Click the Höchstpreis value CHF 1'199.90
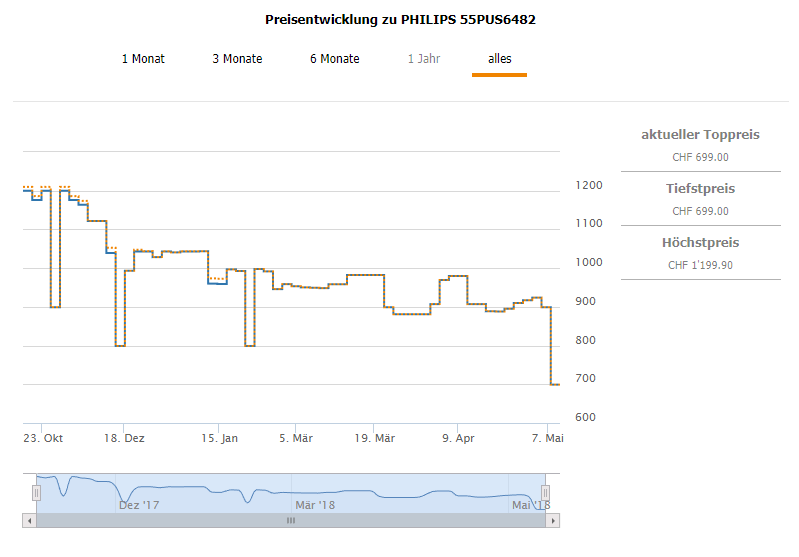This screenshot has height=557, width=799. [x=700, y=265]
